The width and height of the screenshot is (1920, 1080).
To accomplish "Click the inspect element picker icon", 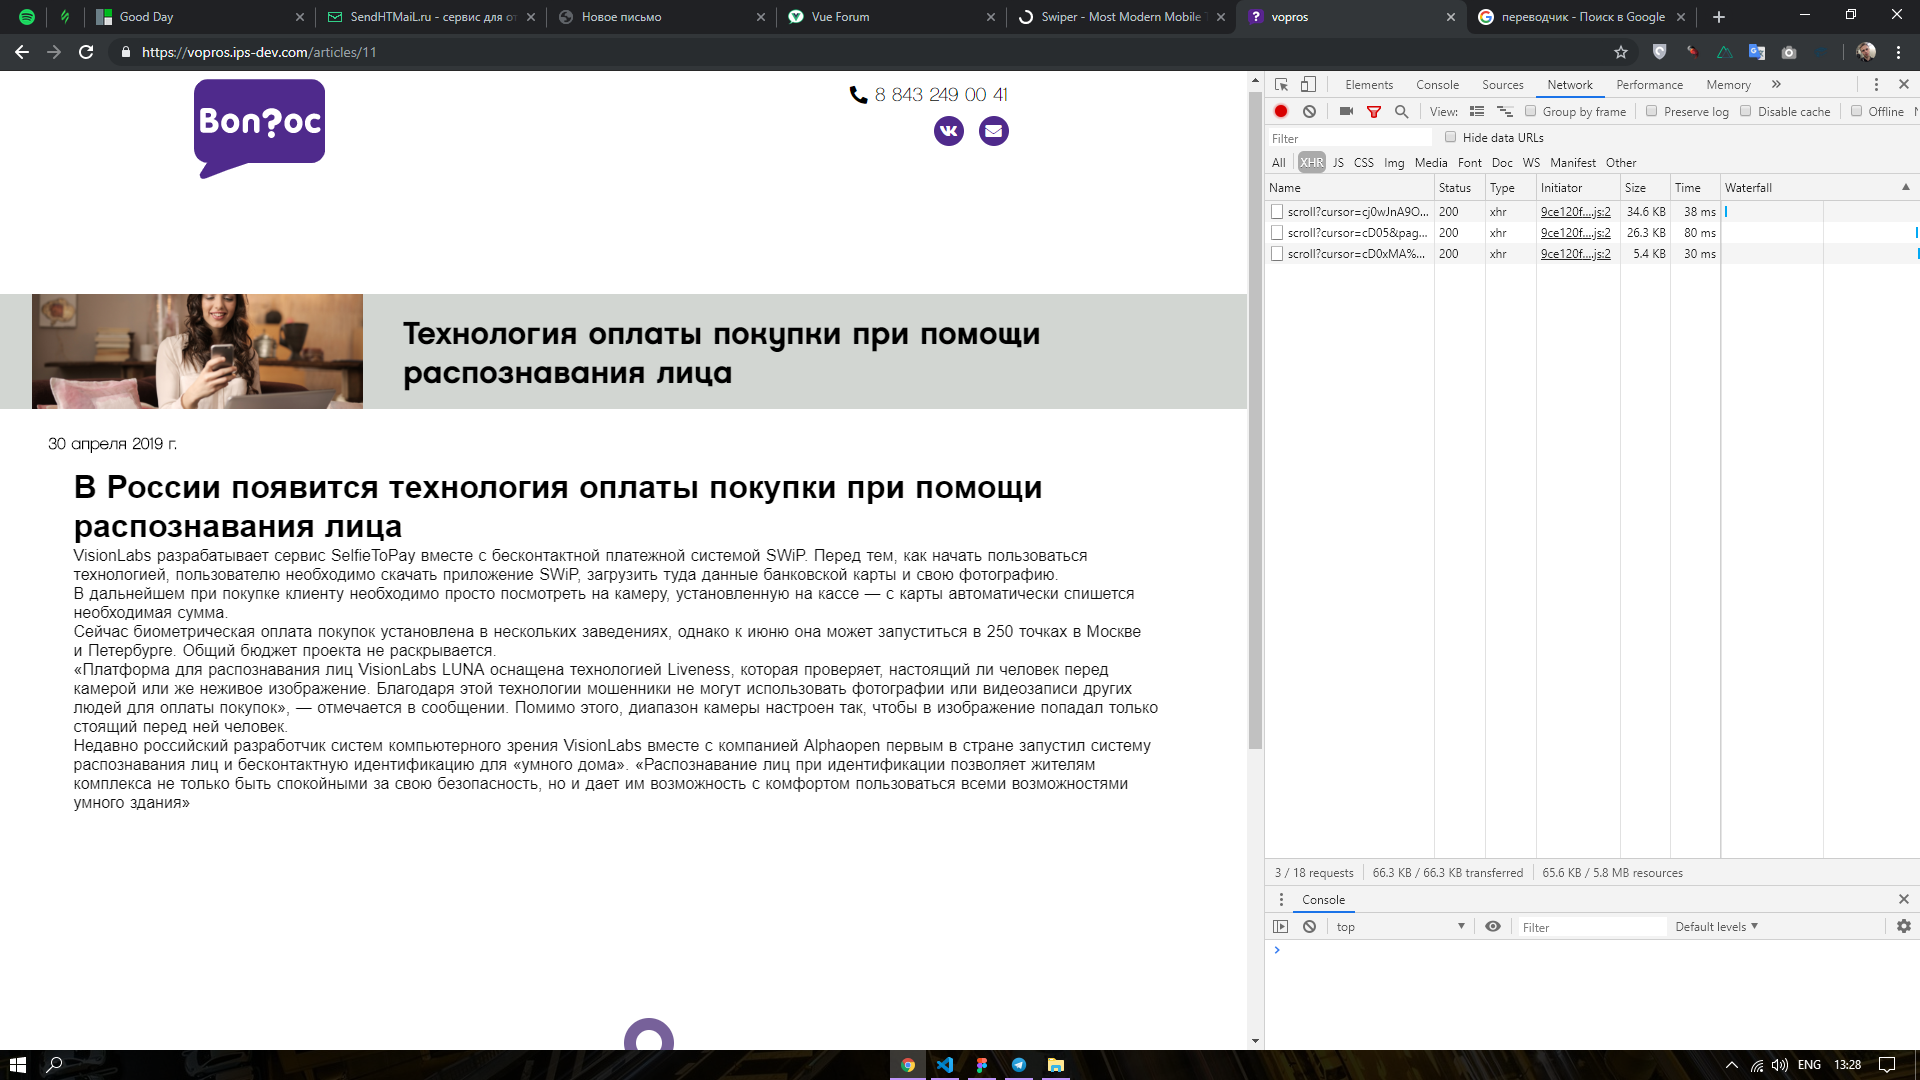I will tap(1281, 85).
